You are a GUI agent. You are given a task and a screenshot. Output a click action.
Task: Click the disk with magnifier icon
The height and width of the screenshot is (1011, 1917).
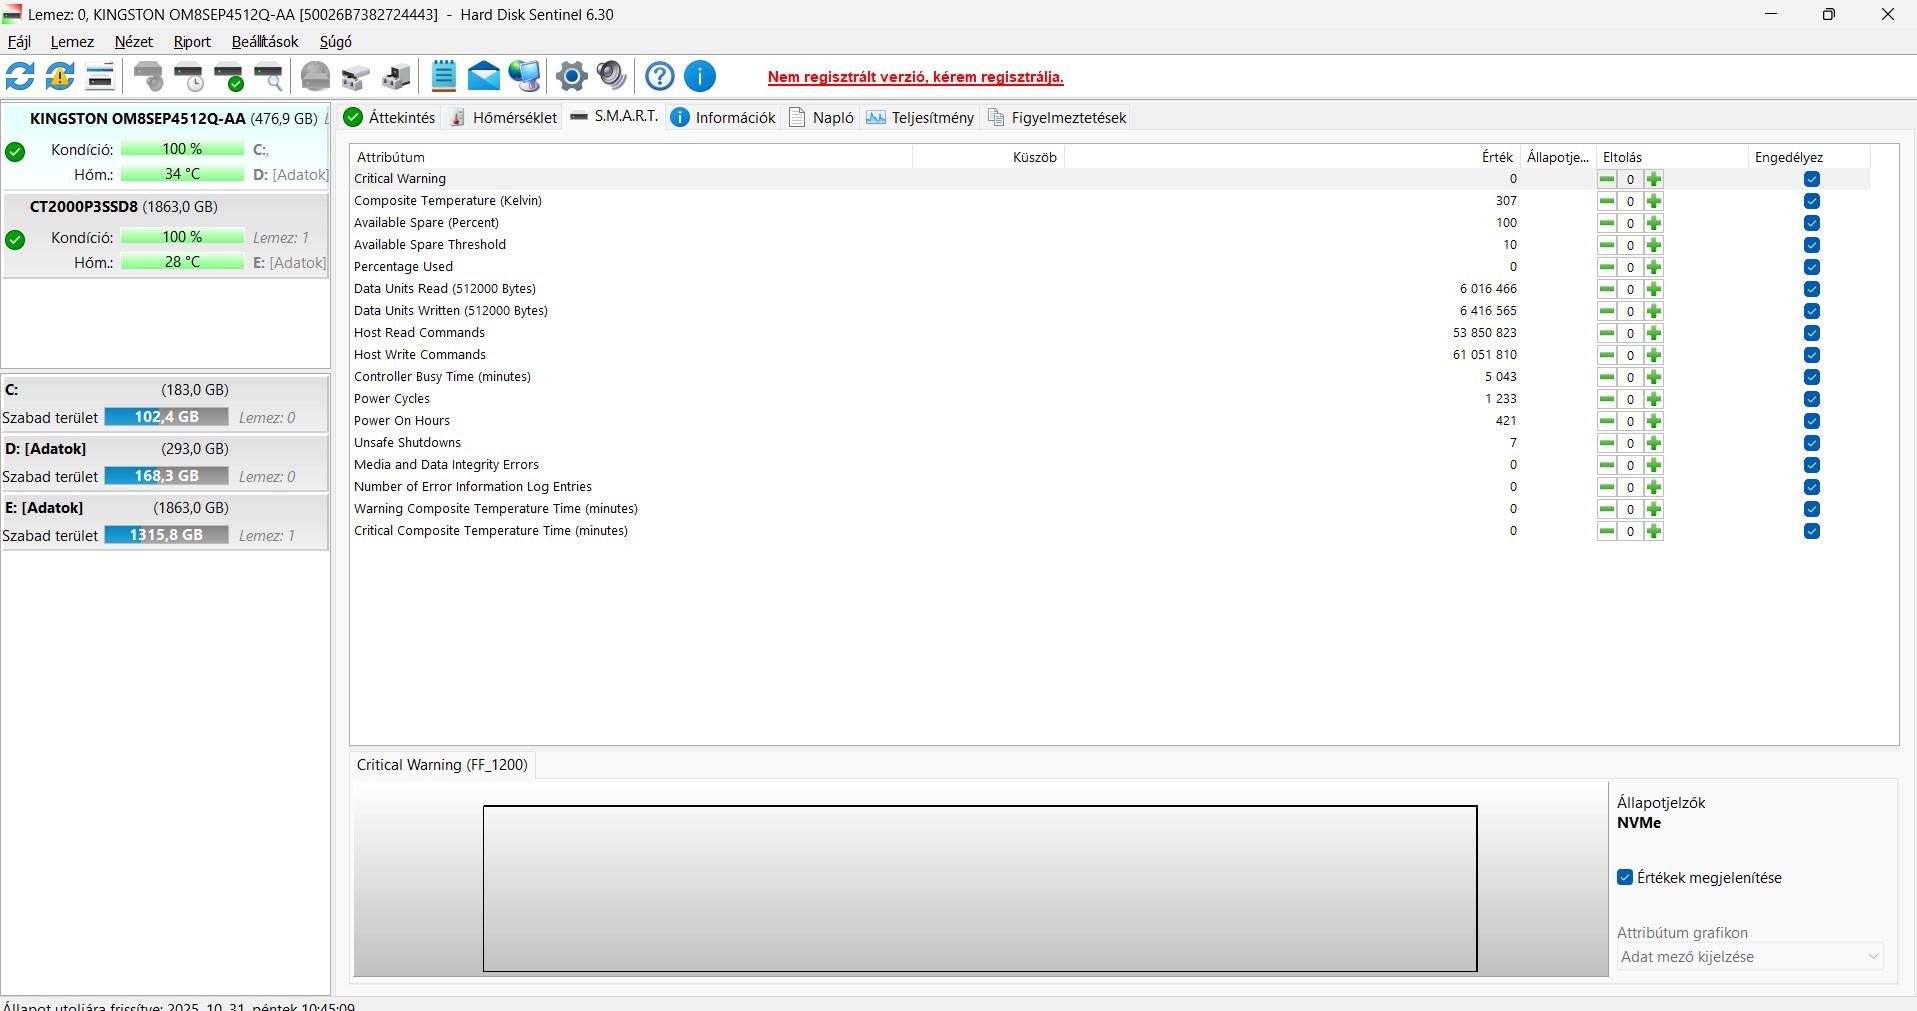click(x=269, y=76)
